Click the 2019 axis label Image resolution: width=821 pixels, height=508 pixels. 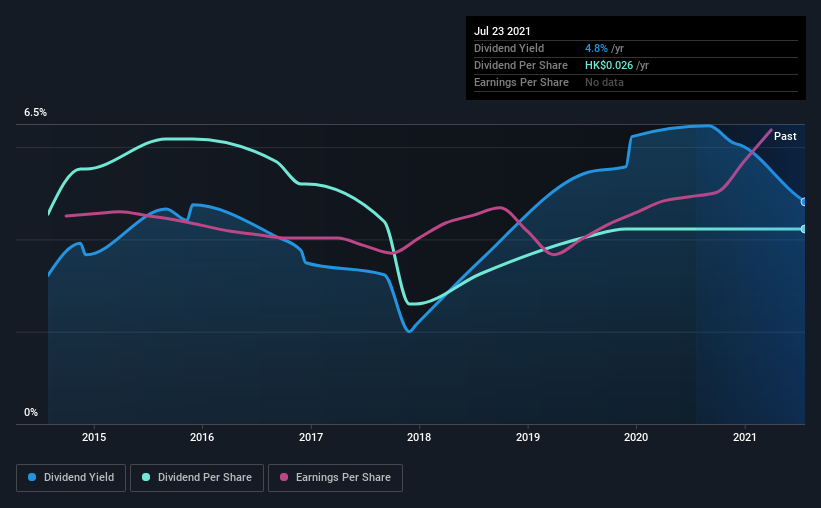pos(528,437)
